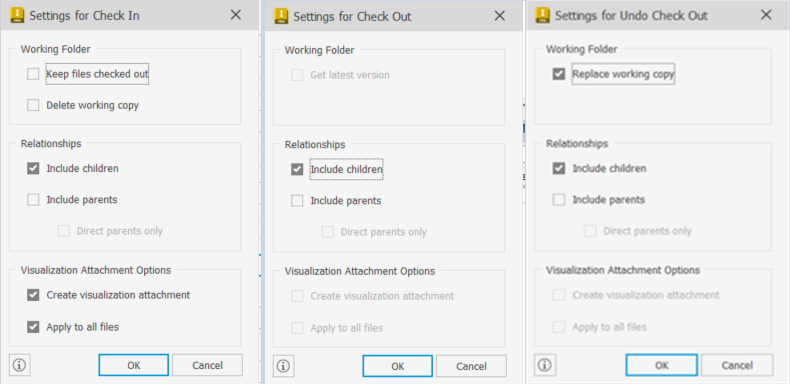Click the info icon in Undo Check Out dialog

545,365
